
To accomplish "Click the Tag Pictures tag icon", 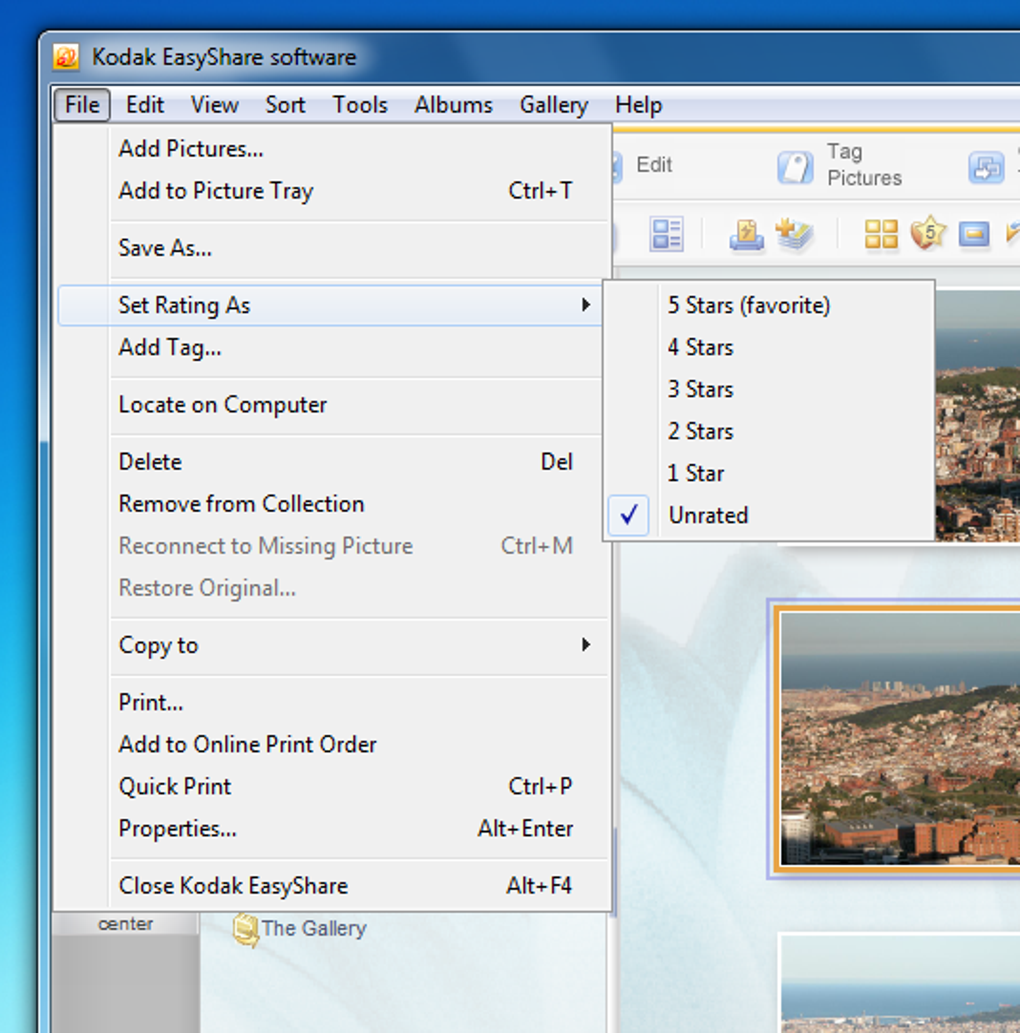I will [795, 167].
